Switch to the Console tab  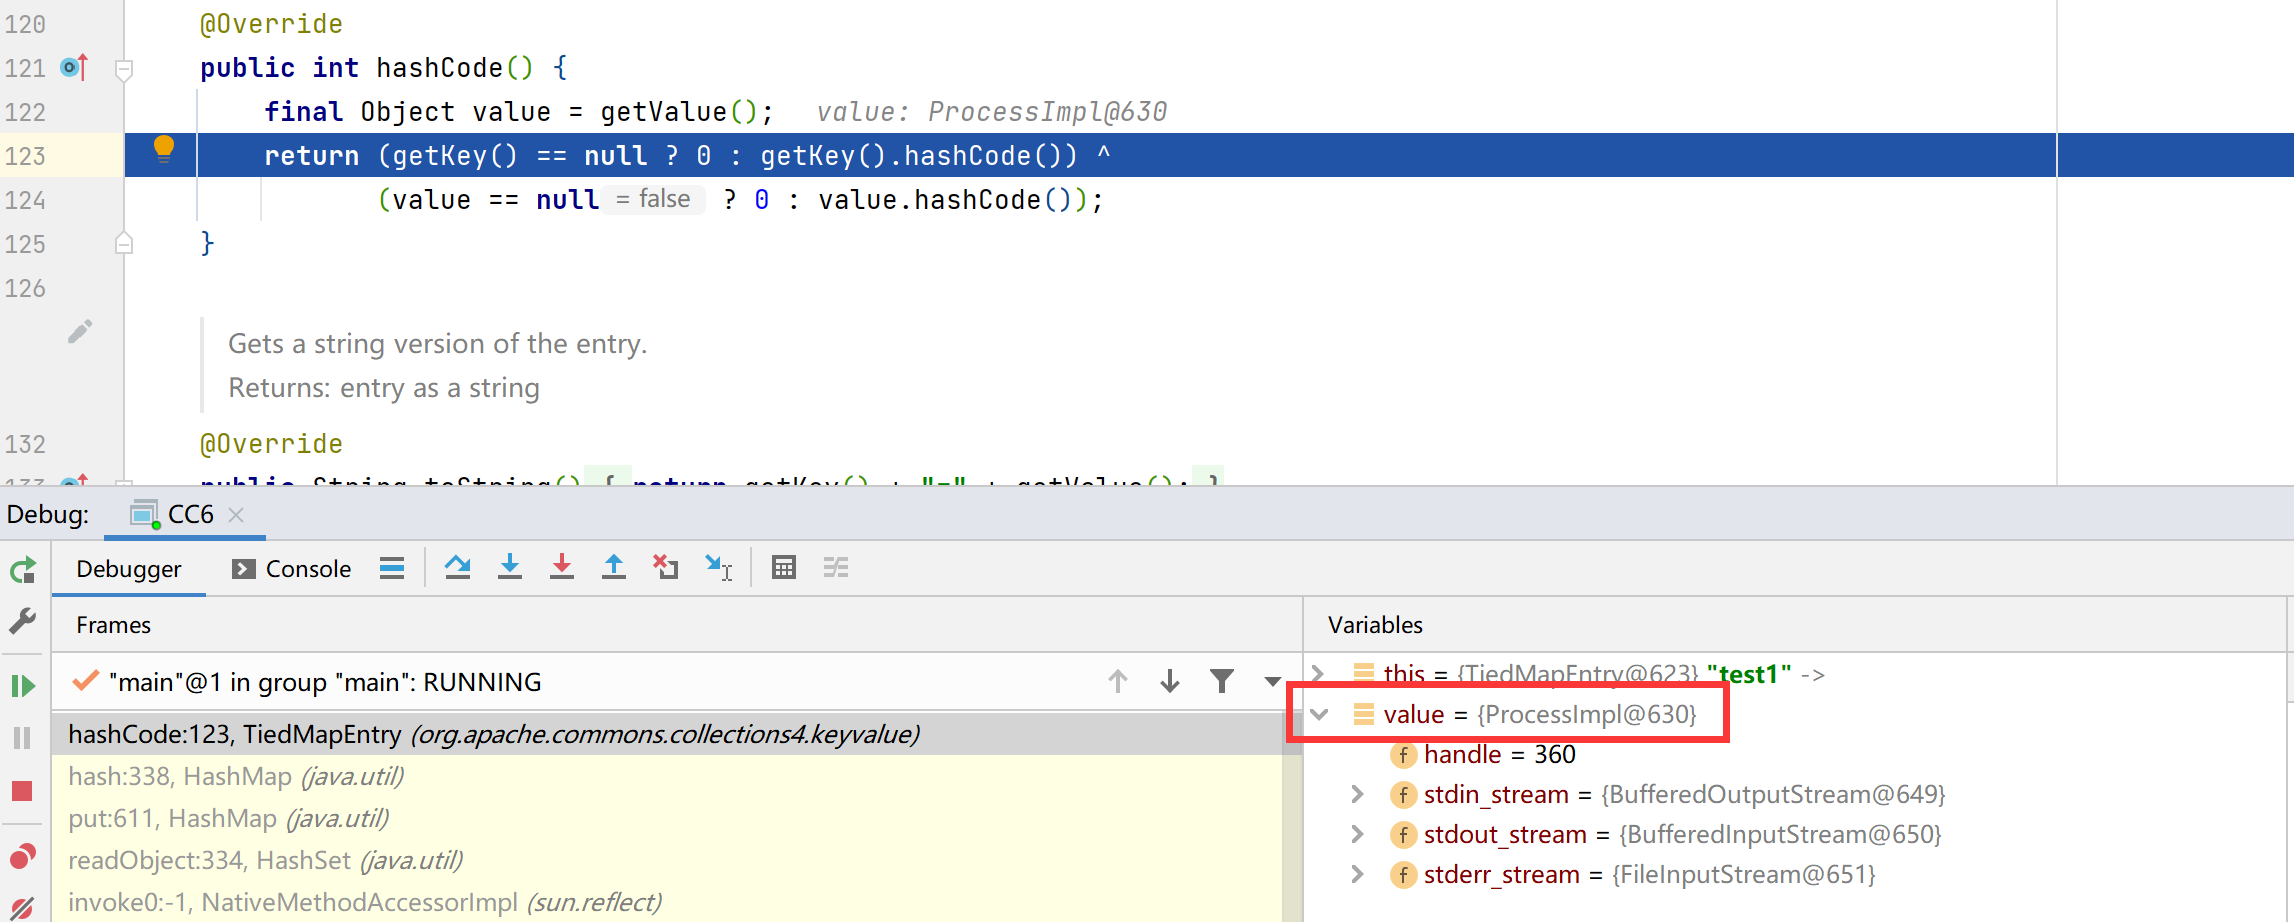click(x=292, y=569)
